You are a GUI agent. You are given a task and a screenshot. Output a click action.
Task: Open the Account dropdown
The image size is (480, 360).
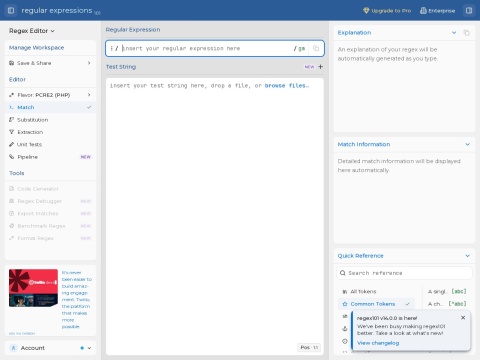pyautogui.click(x=50, y=348)
